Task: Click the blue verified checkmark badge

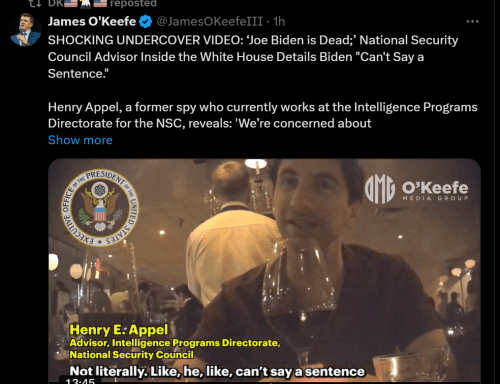Action: (145, 22)
